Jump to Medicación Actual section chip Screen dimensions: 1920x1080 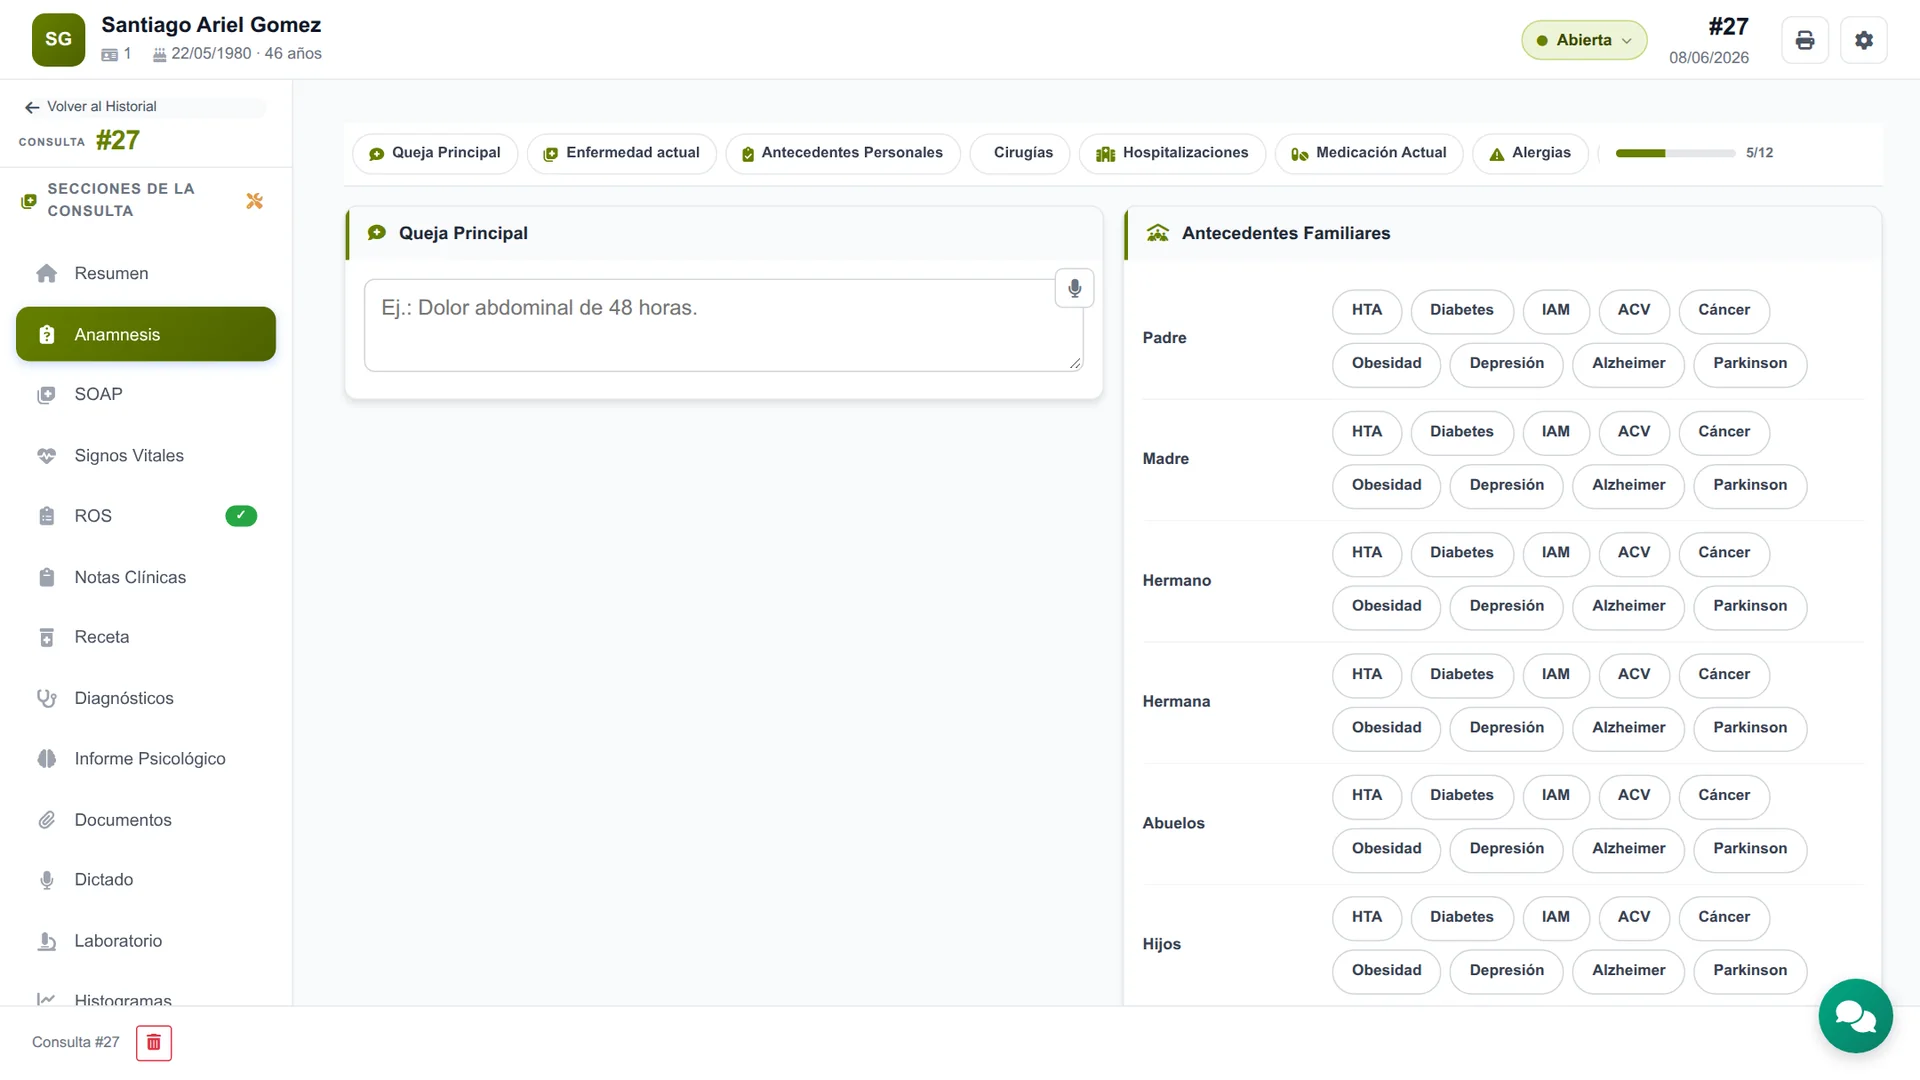click(1368, 153)
